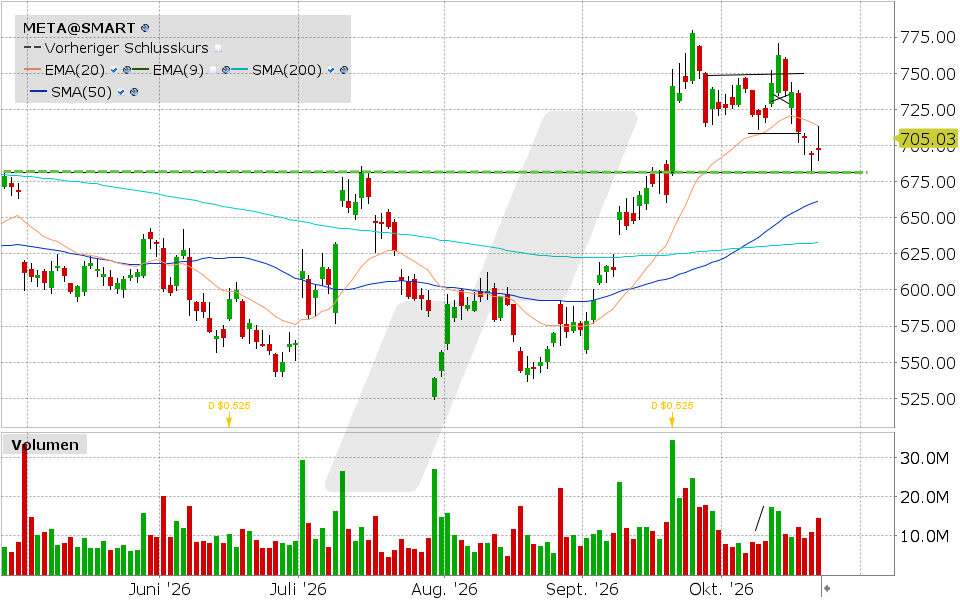
Task: Open the EMA(9) indicator settings icon
Action: [226, 70]
